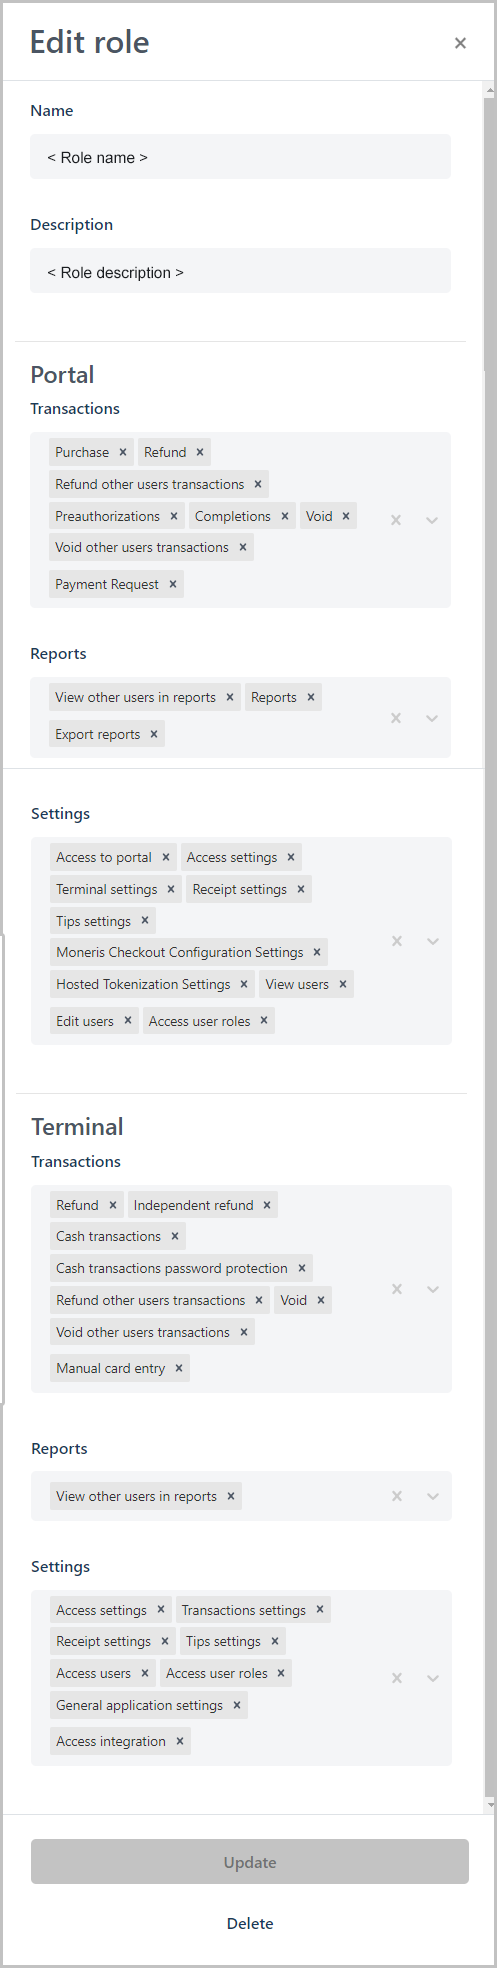Clear all Portal Transactions permissions
The image size is (497, 1968).
(396, 520)
